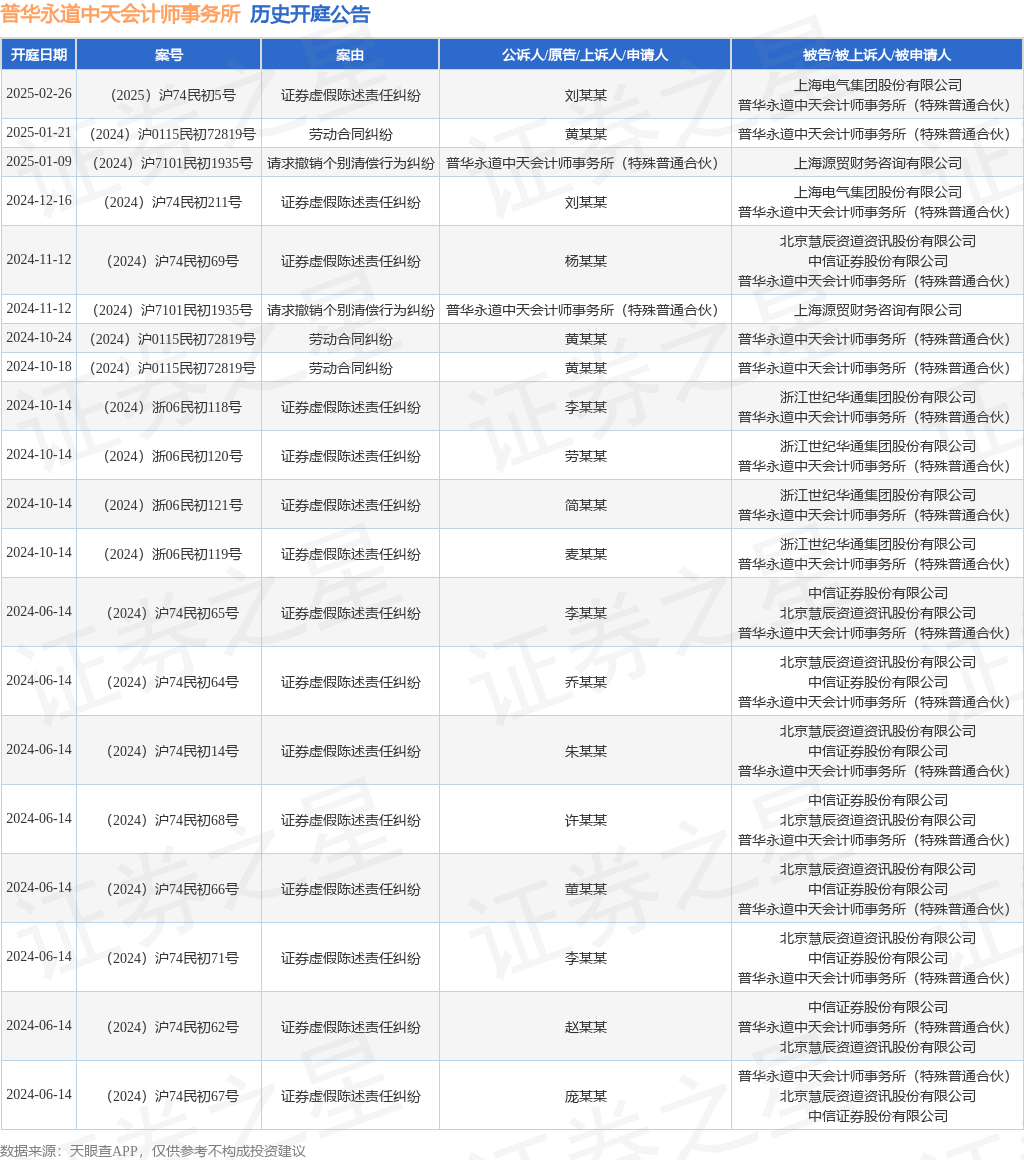
Task: Select case number (2024)沪74民初65号
Action: click(169, 613)
